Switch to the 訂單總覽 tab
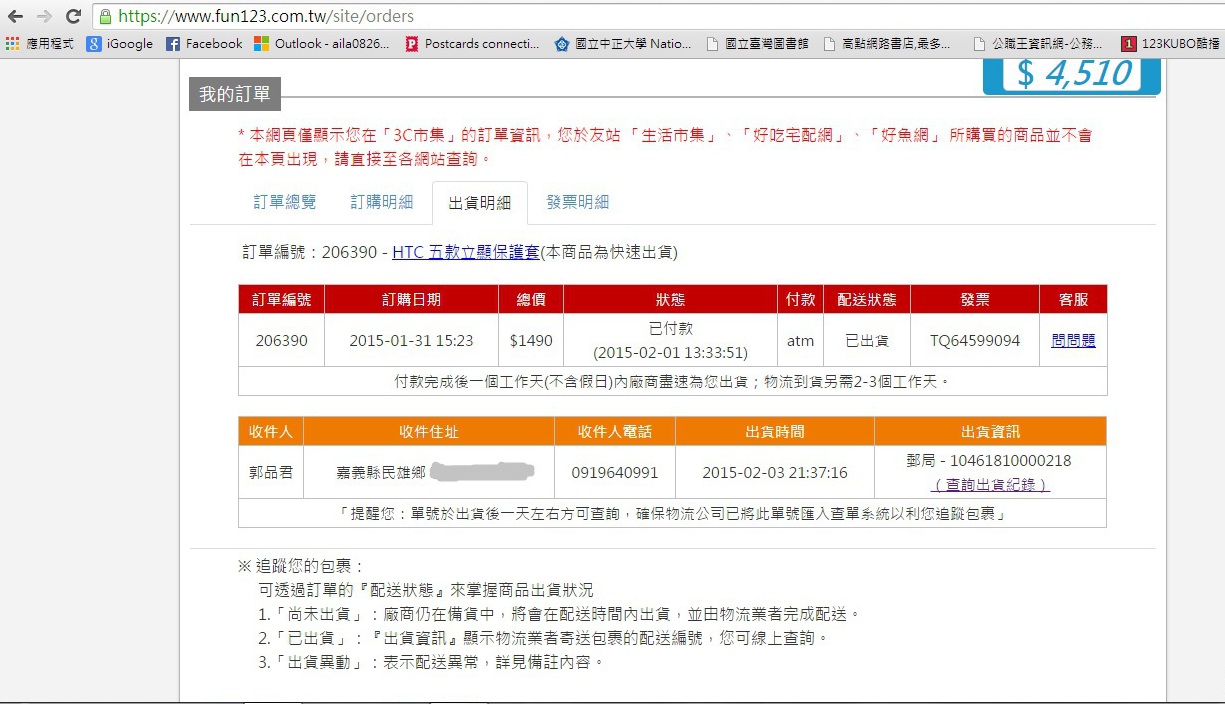Viewport: 1225px width, 704px height. pyautogui.click(x=285, y=202)
